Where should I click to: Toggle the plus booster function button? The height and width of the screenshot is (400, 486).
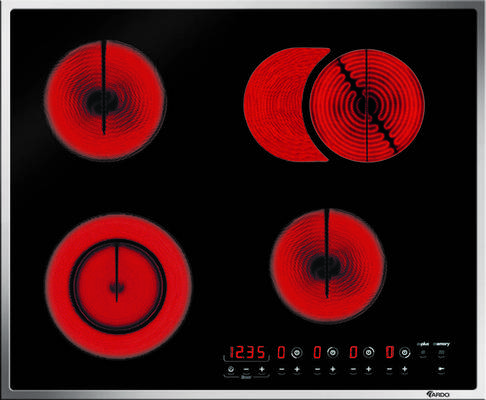pyautogui.click(x=423, y=352)
